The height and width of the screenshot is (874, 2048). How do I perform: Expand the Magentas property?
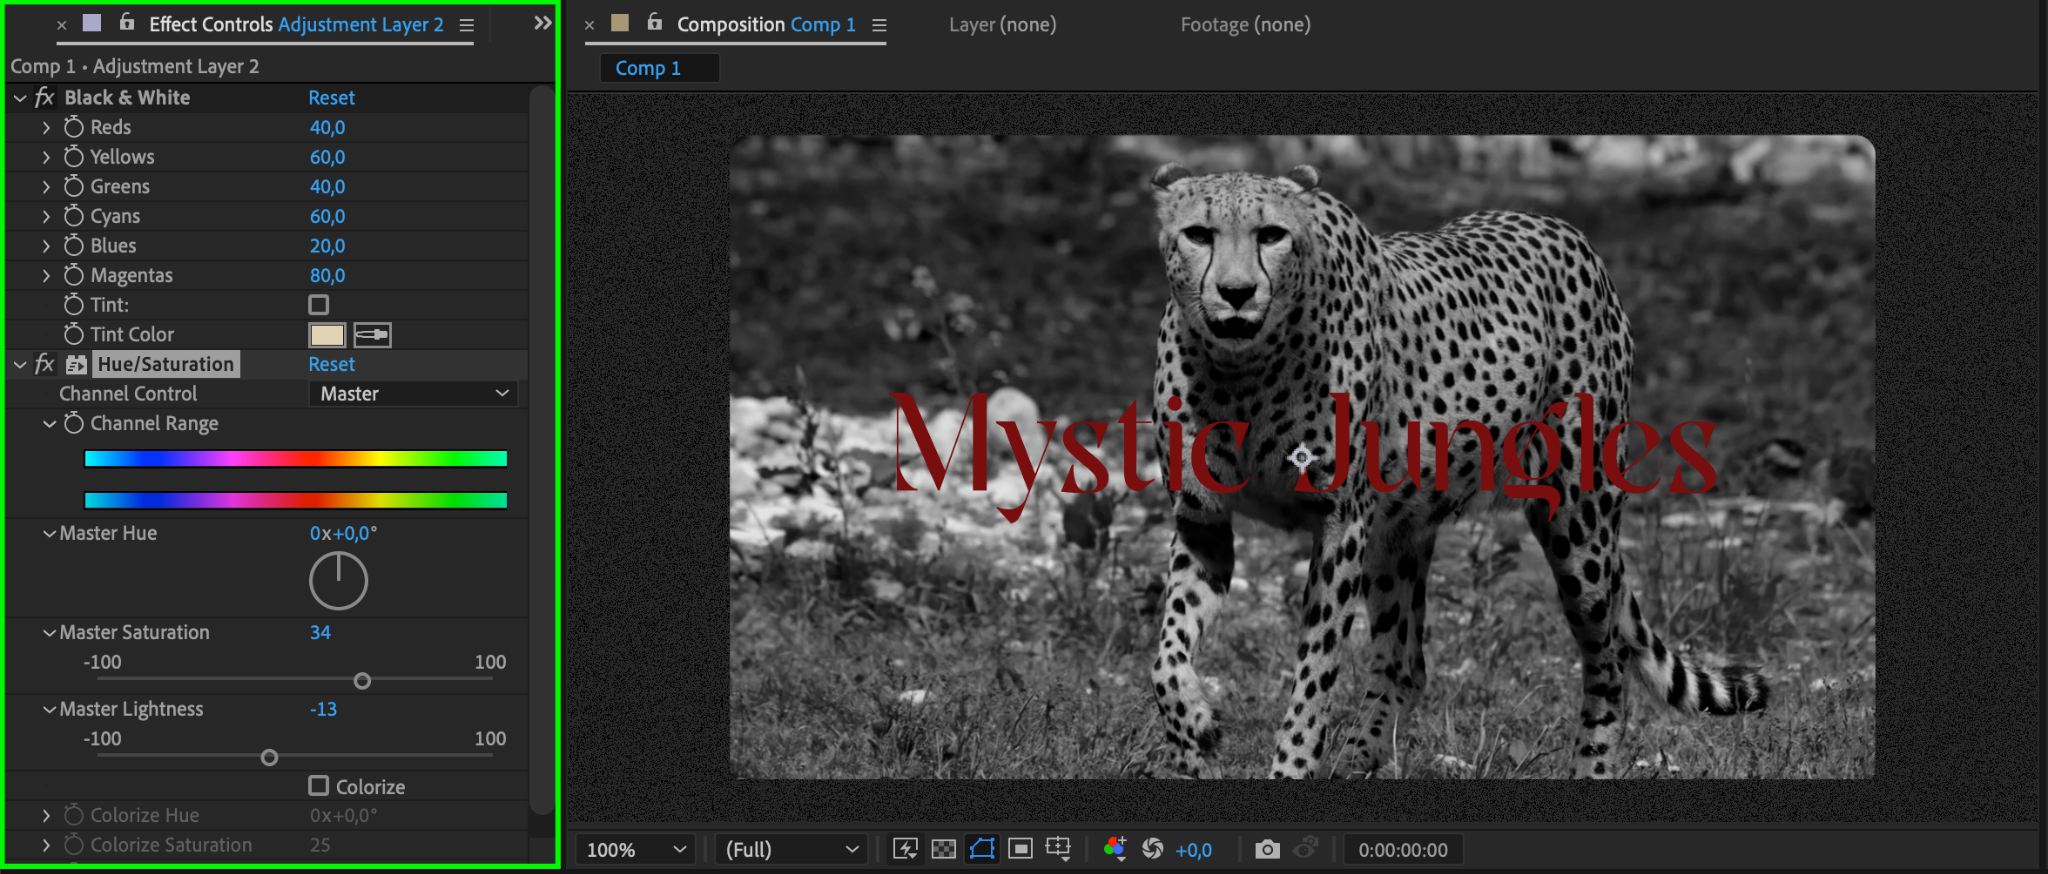tap(46, 275)
